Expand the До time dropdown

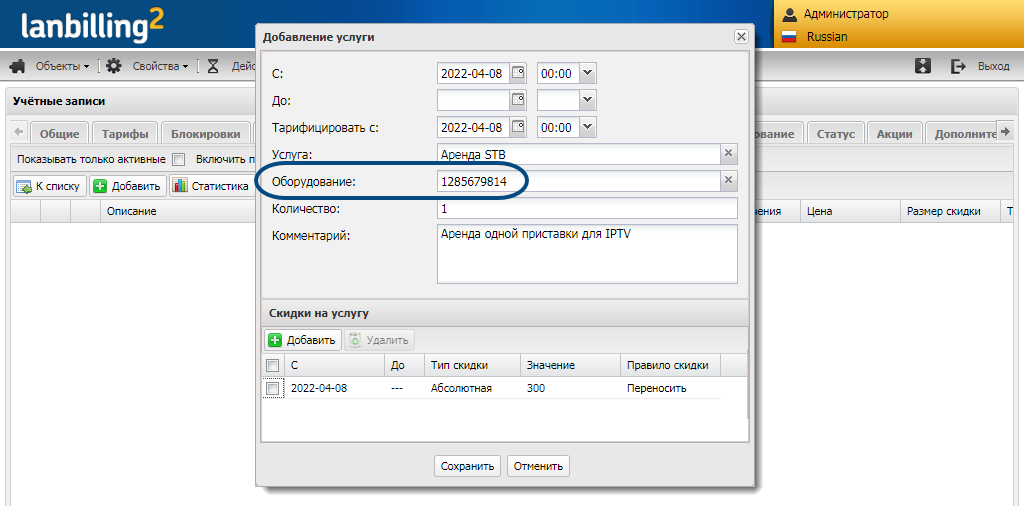[588, 100]
